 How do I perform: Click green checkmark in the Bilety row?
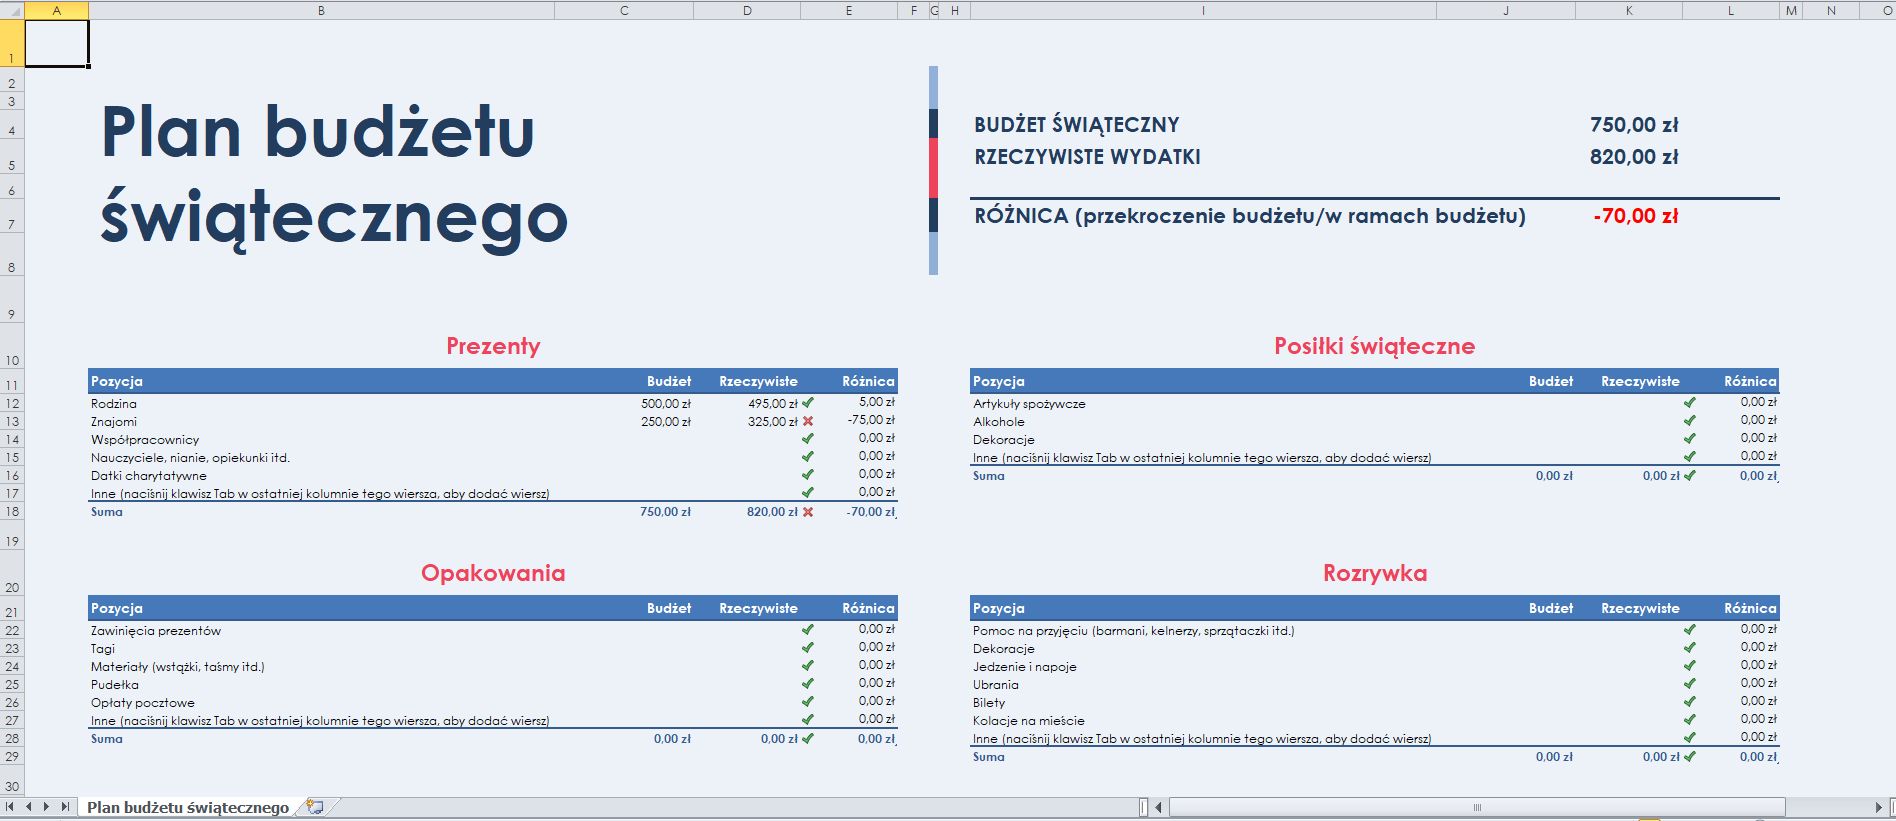1690,701
